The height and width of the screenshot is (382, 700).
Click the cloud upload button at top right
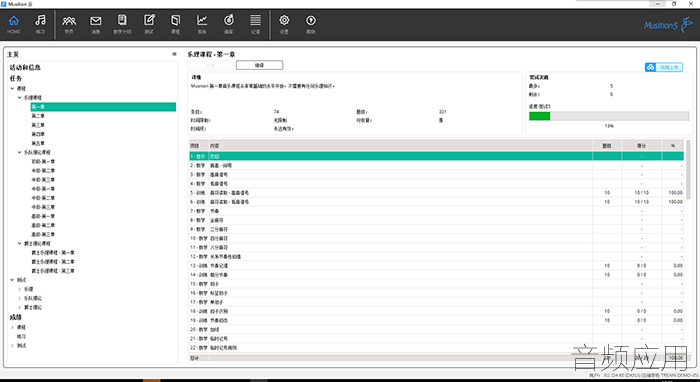point(664,67)
